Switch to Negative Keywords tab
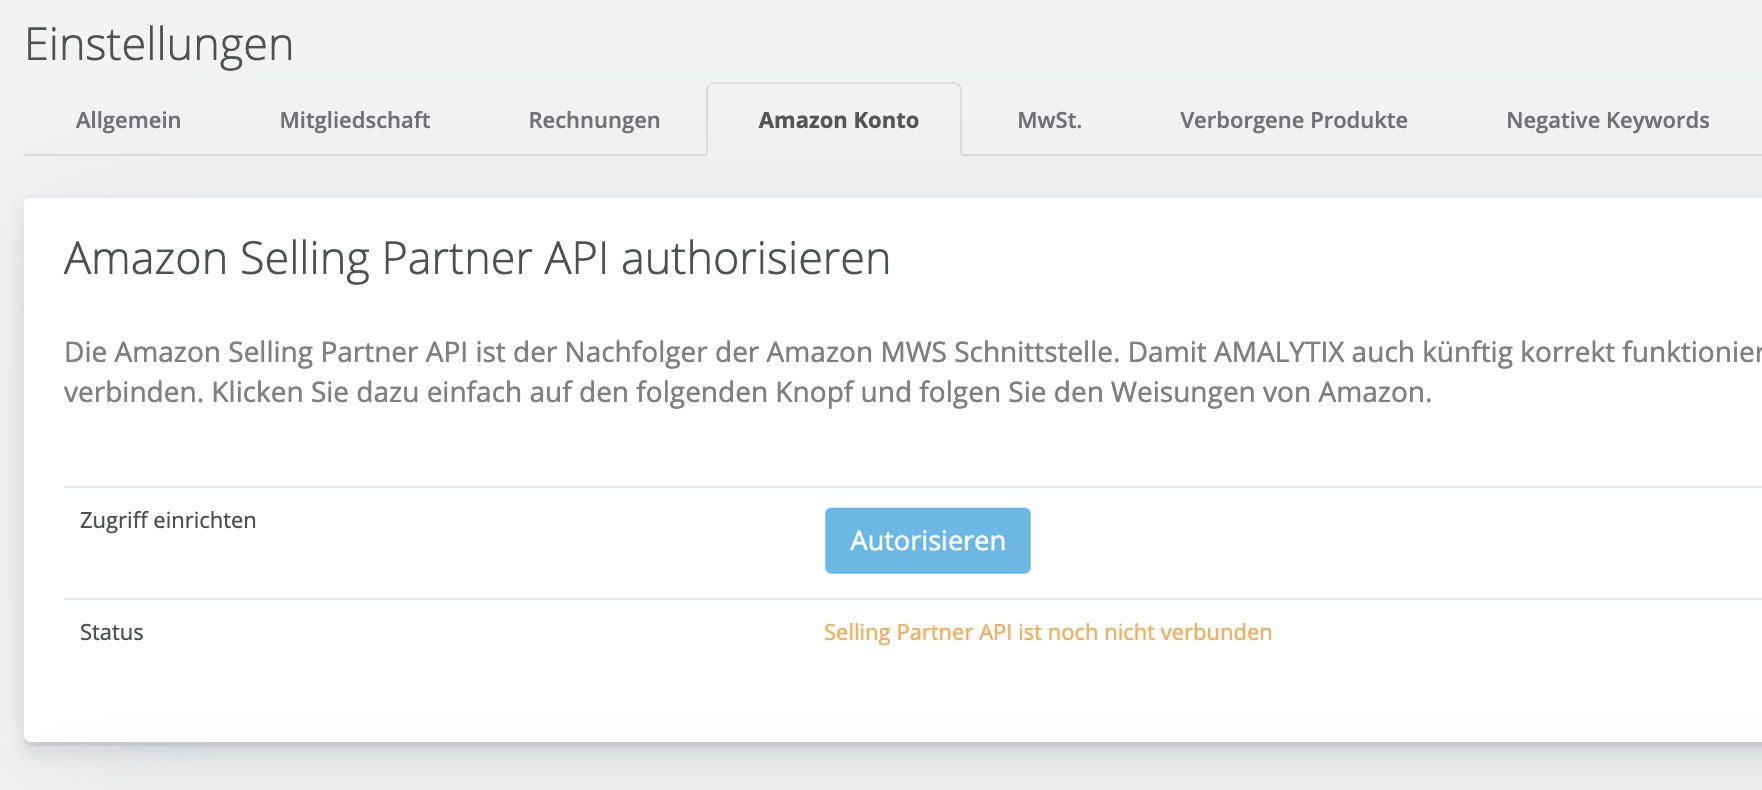Screen dimensions: 1762x790 click(x=1607, y=120)
